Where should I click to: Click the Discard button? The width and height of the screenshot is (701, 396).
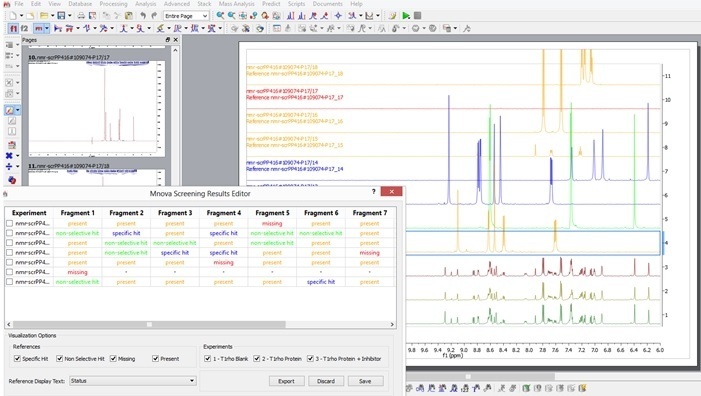(x=326, y=381)
